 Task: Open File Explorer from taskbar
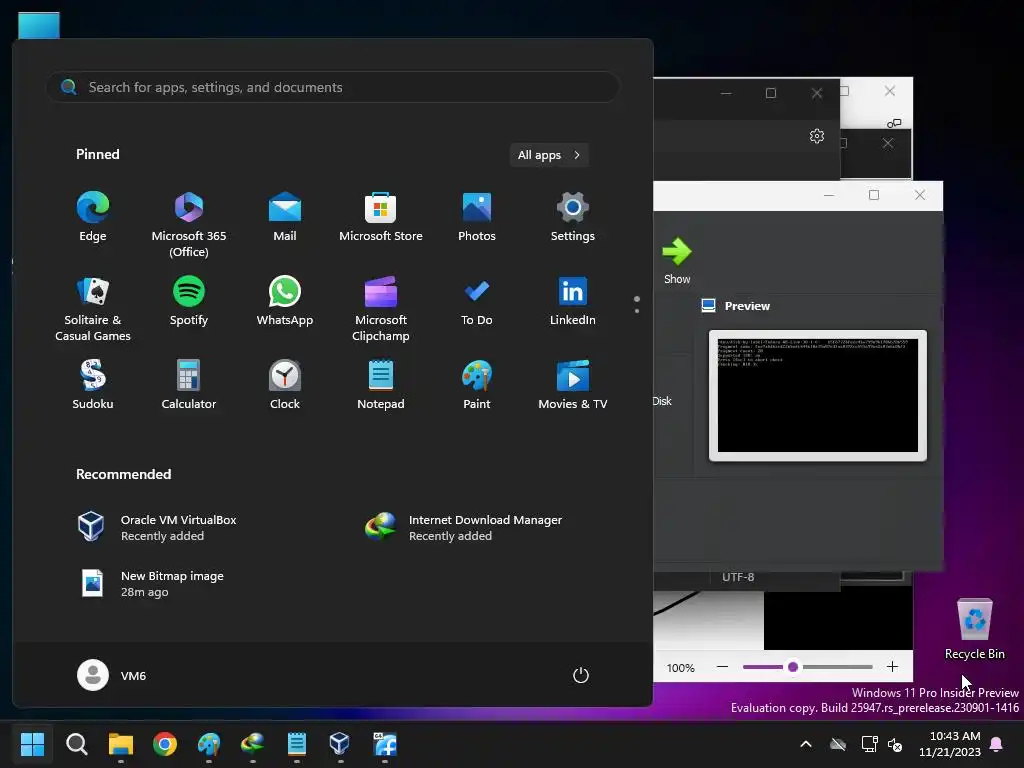pos(121,744)
